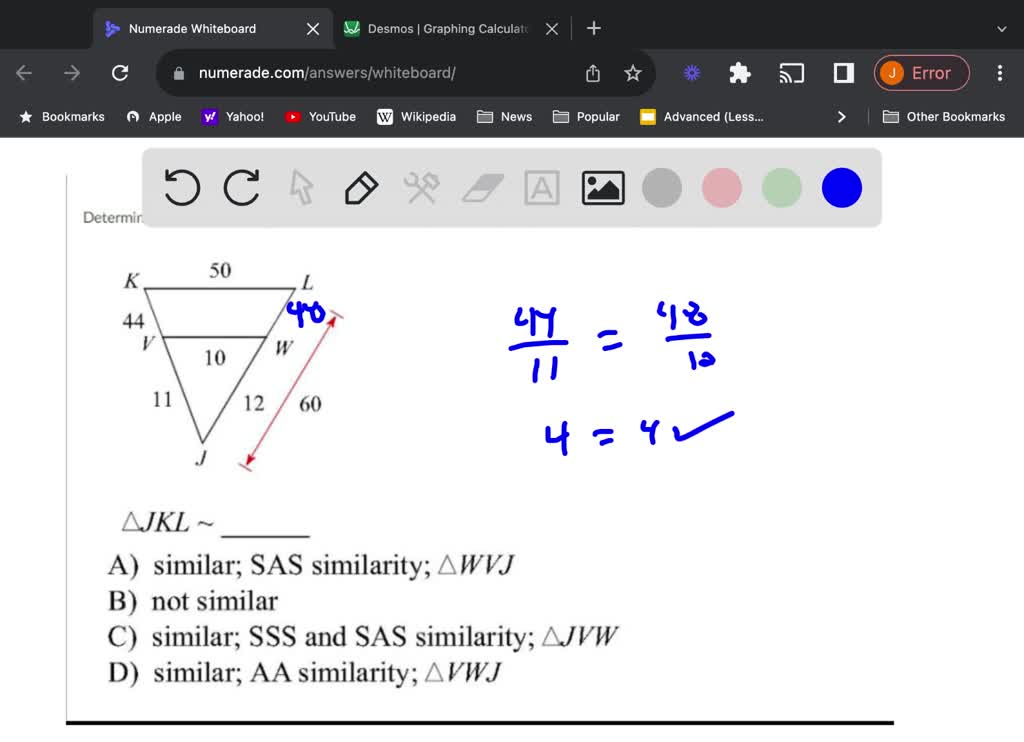Click the Redo icon on the whiteboard toolbar

241,187
